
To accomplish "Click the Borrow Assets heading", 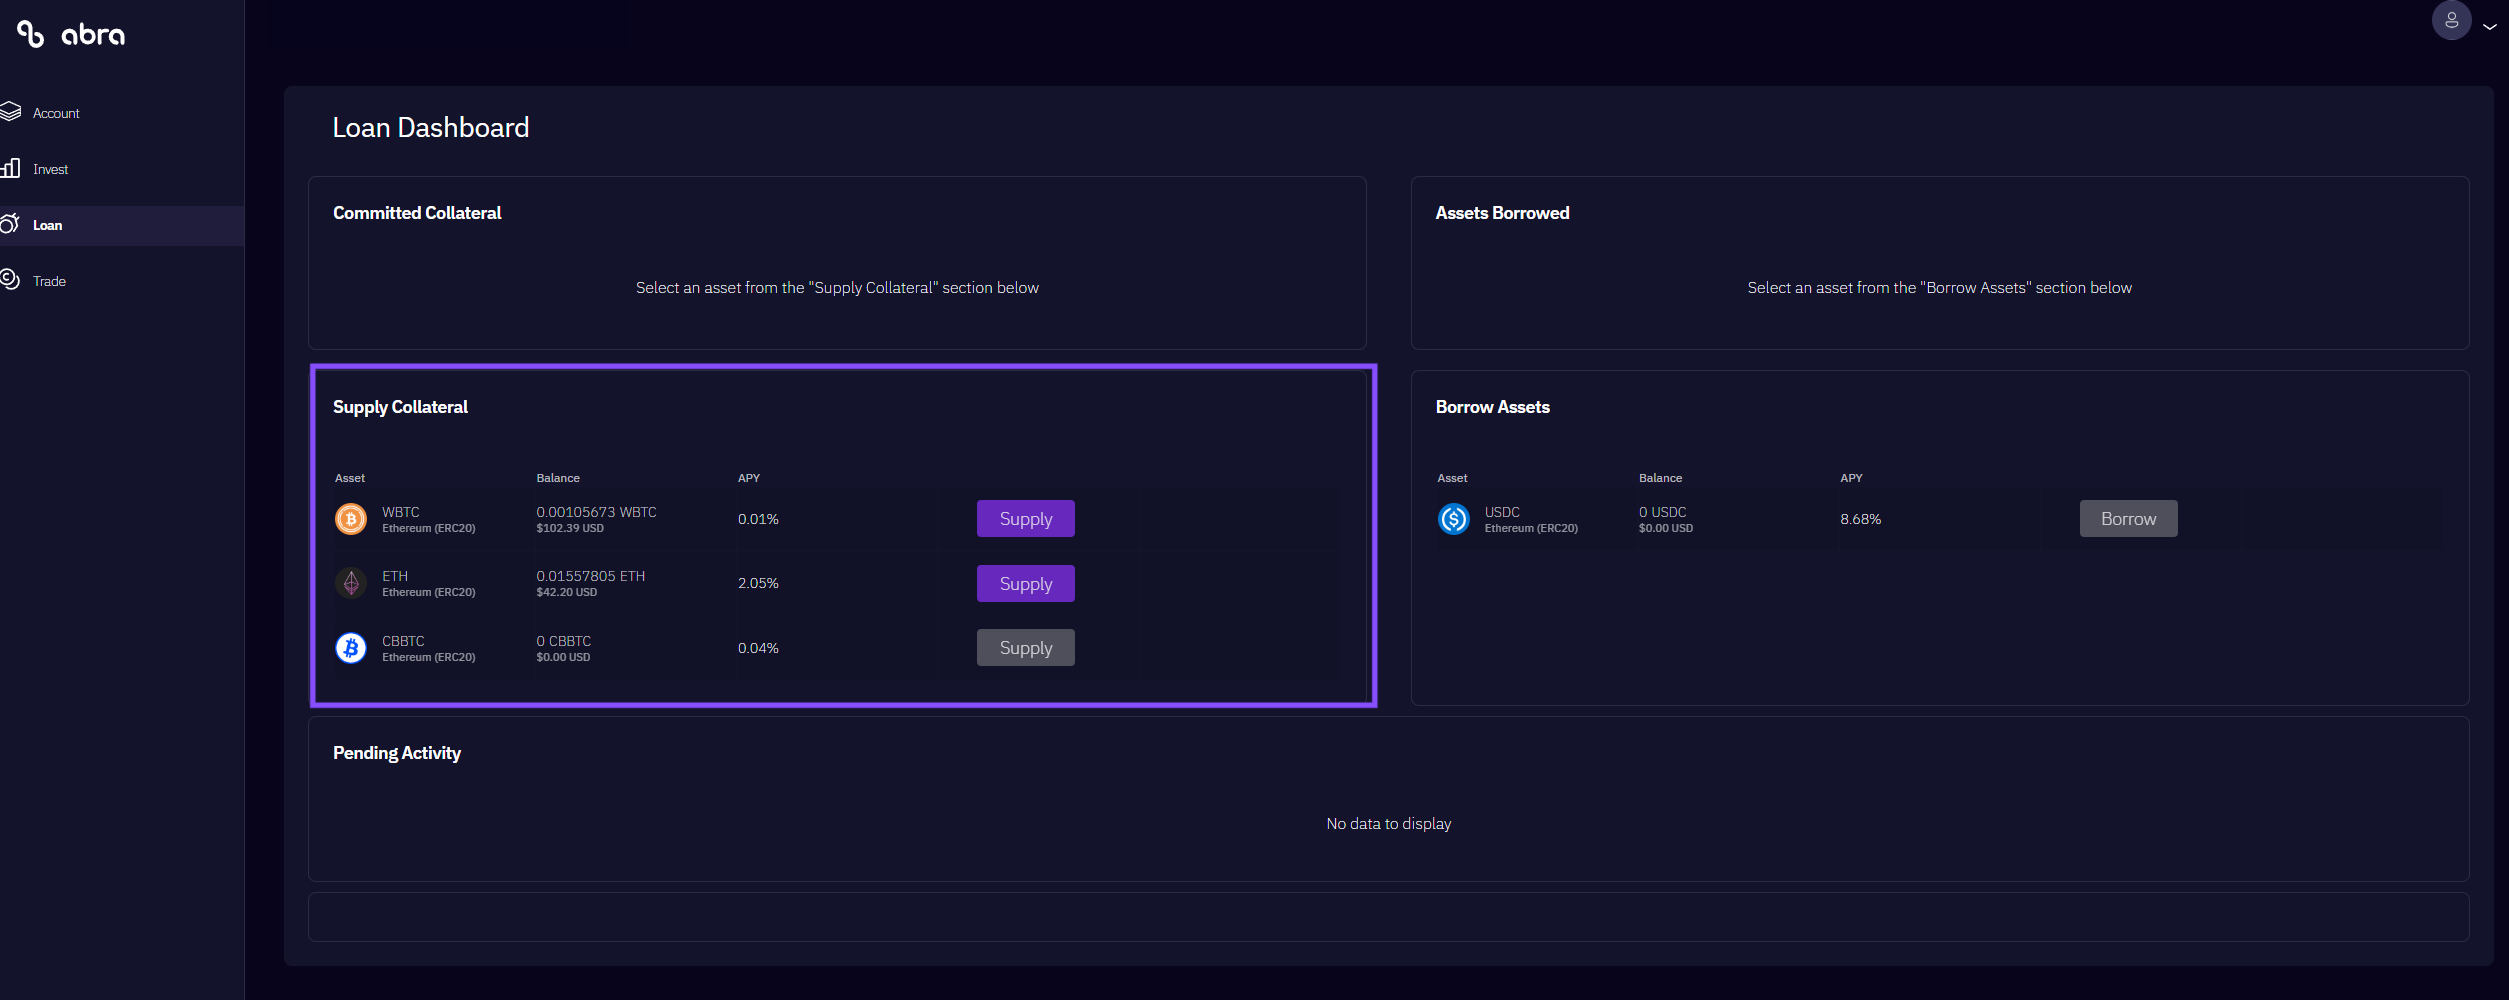I will tap(1493, 407).
